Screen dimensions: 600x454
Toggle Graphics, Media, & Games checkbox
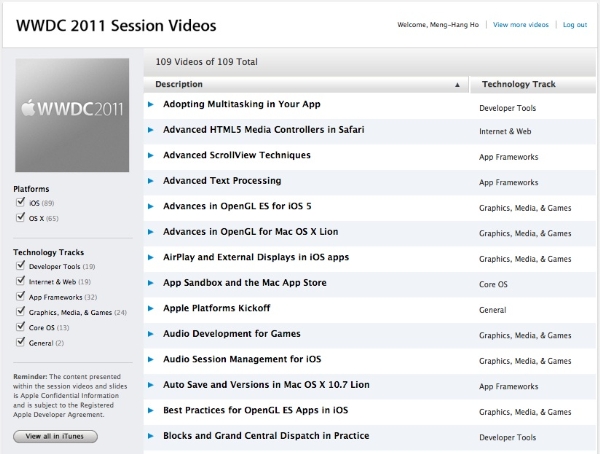(20, 311)
